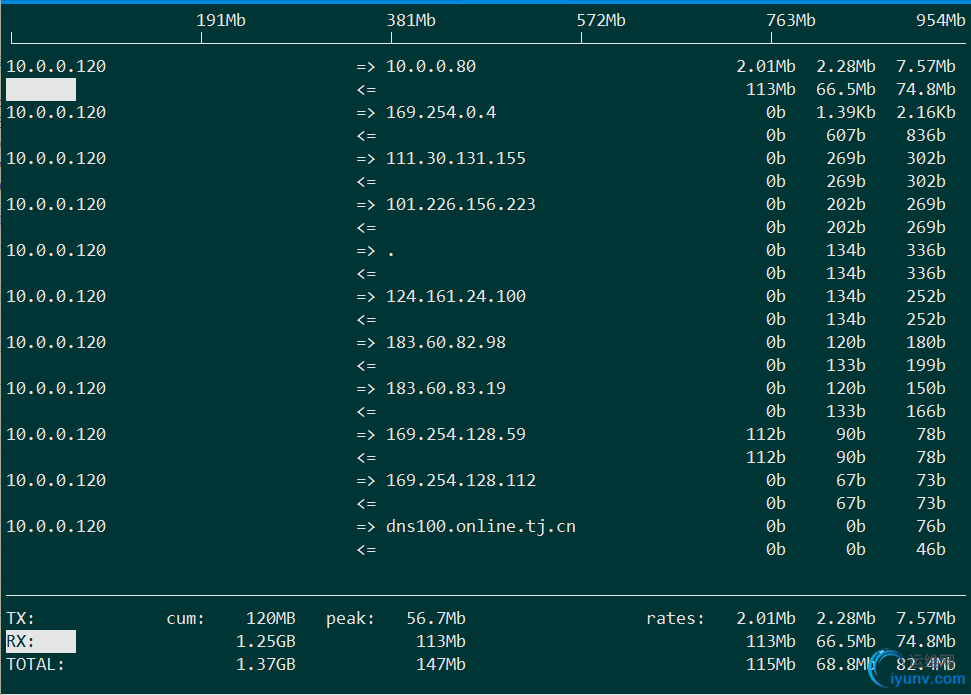
Task: Click source 10.0.0.120 in the 183.60.82.98 row
Action: pyautogui.click(x=56, y=342)
